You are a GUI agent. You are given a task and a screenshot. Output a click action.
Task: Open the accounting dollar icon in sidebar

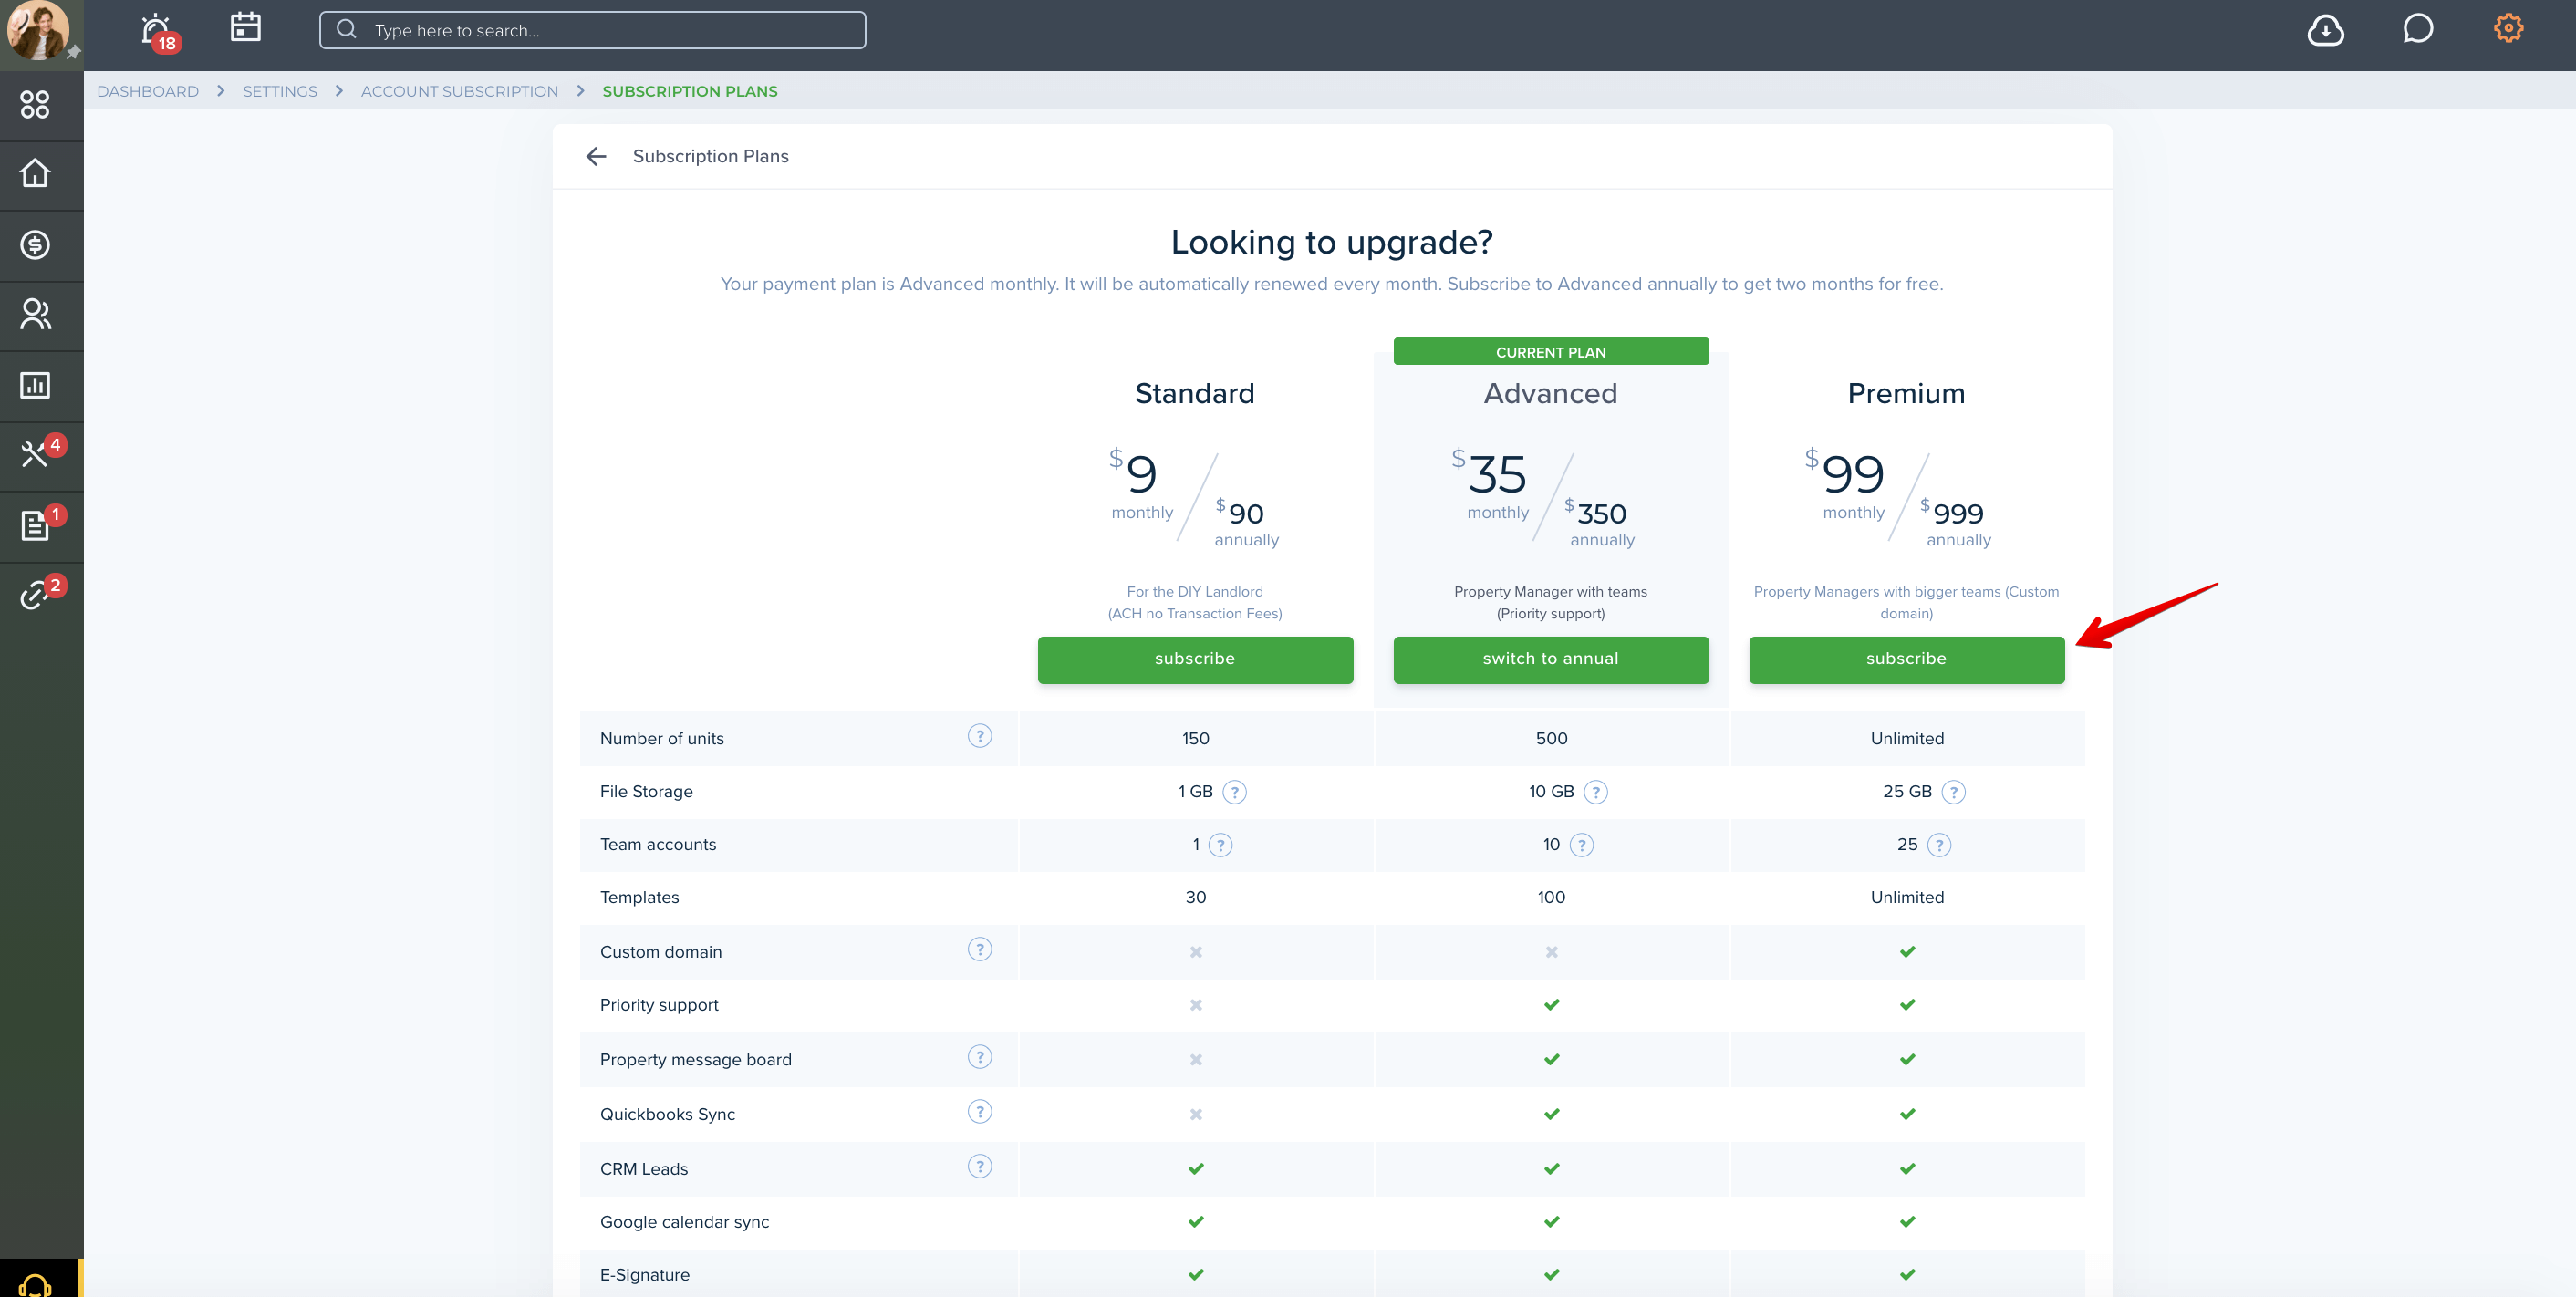click(35, 245)
